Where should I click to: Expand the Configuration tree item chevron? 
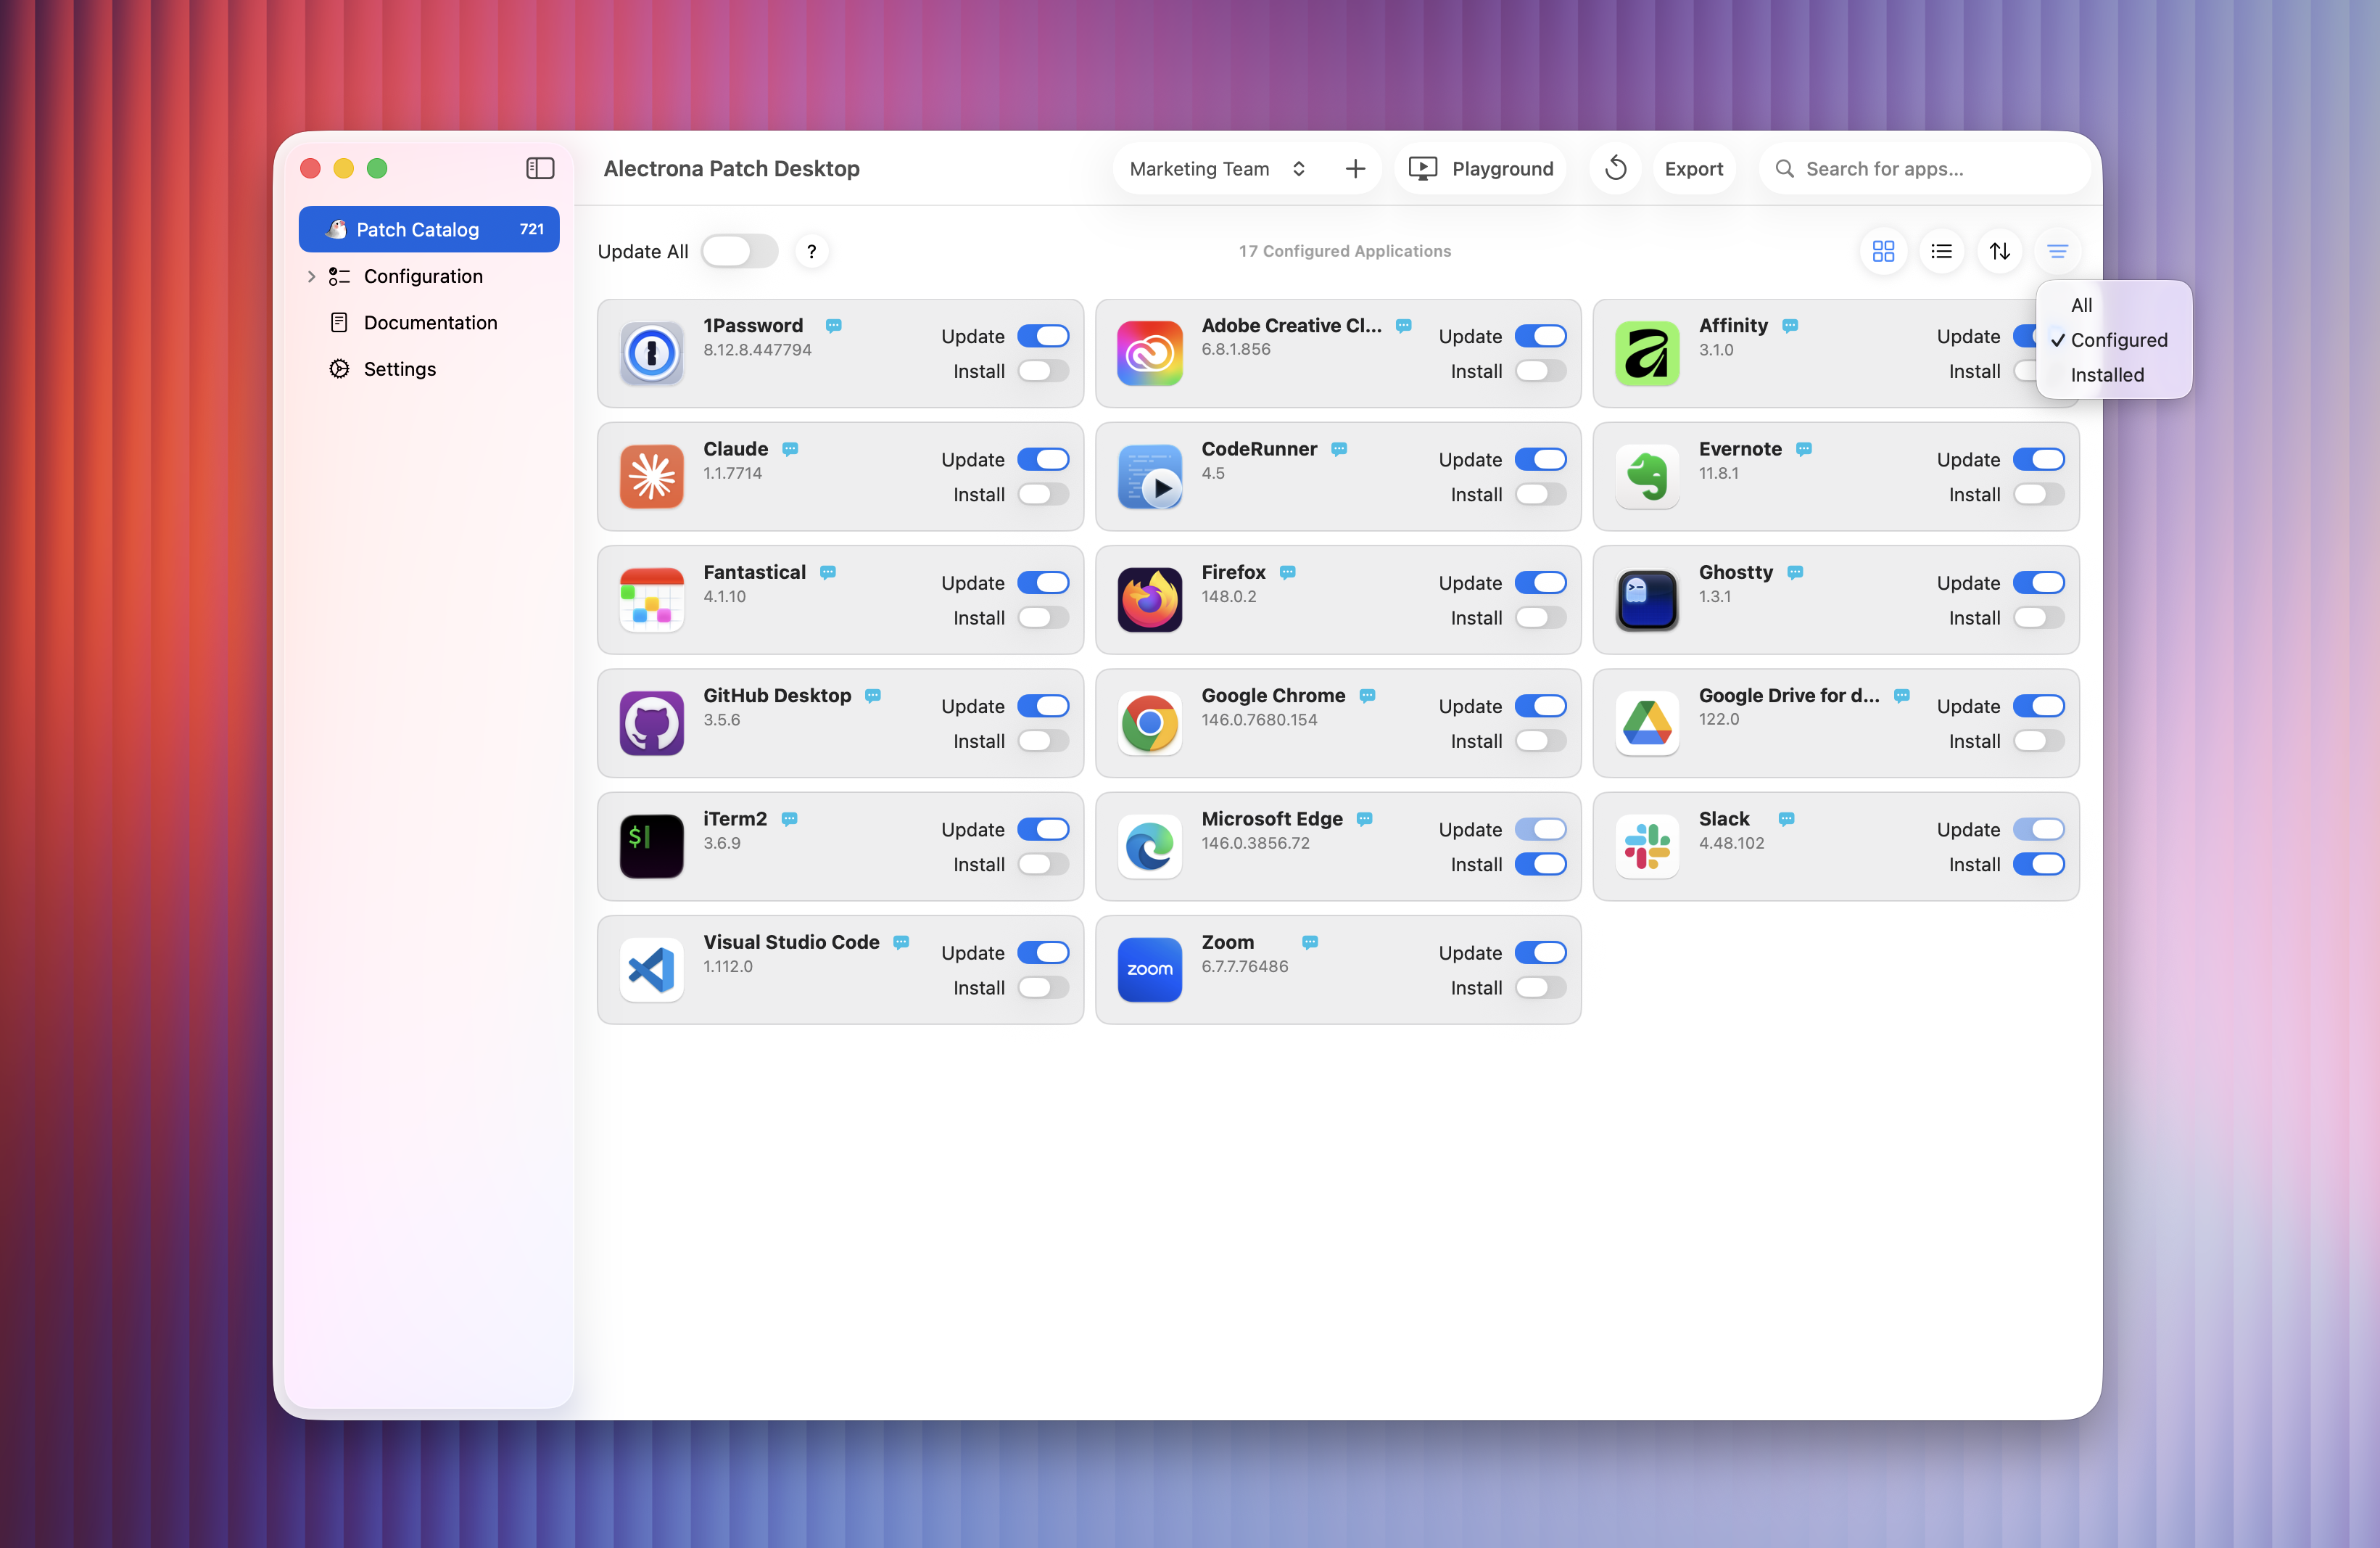311,276
